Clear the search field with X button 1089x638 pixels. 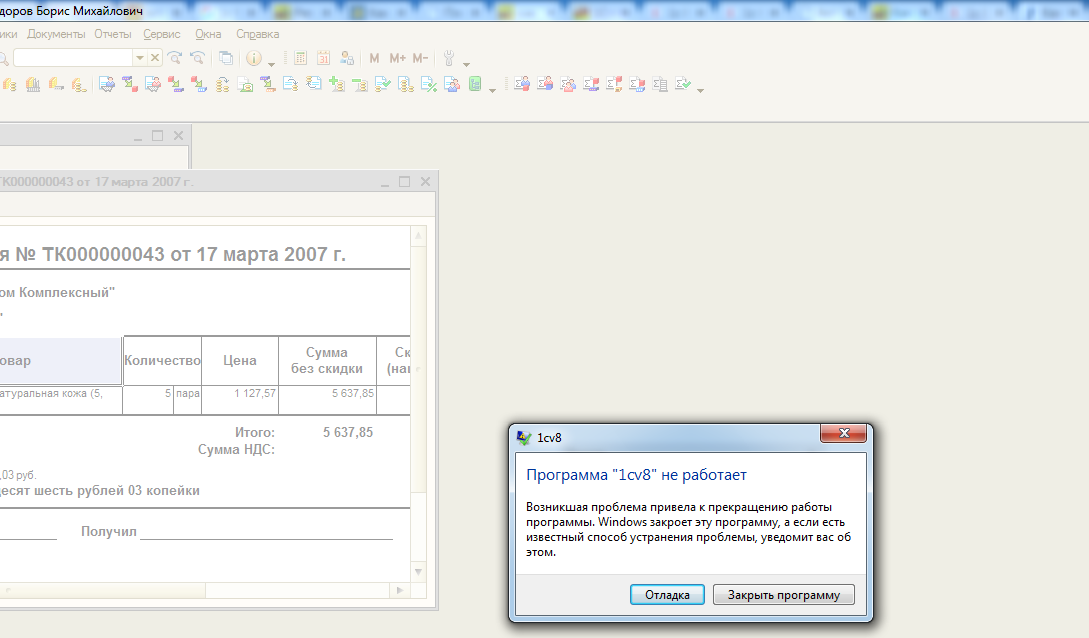155,58
